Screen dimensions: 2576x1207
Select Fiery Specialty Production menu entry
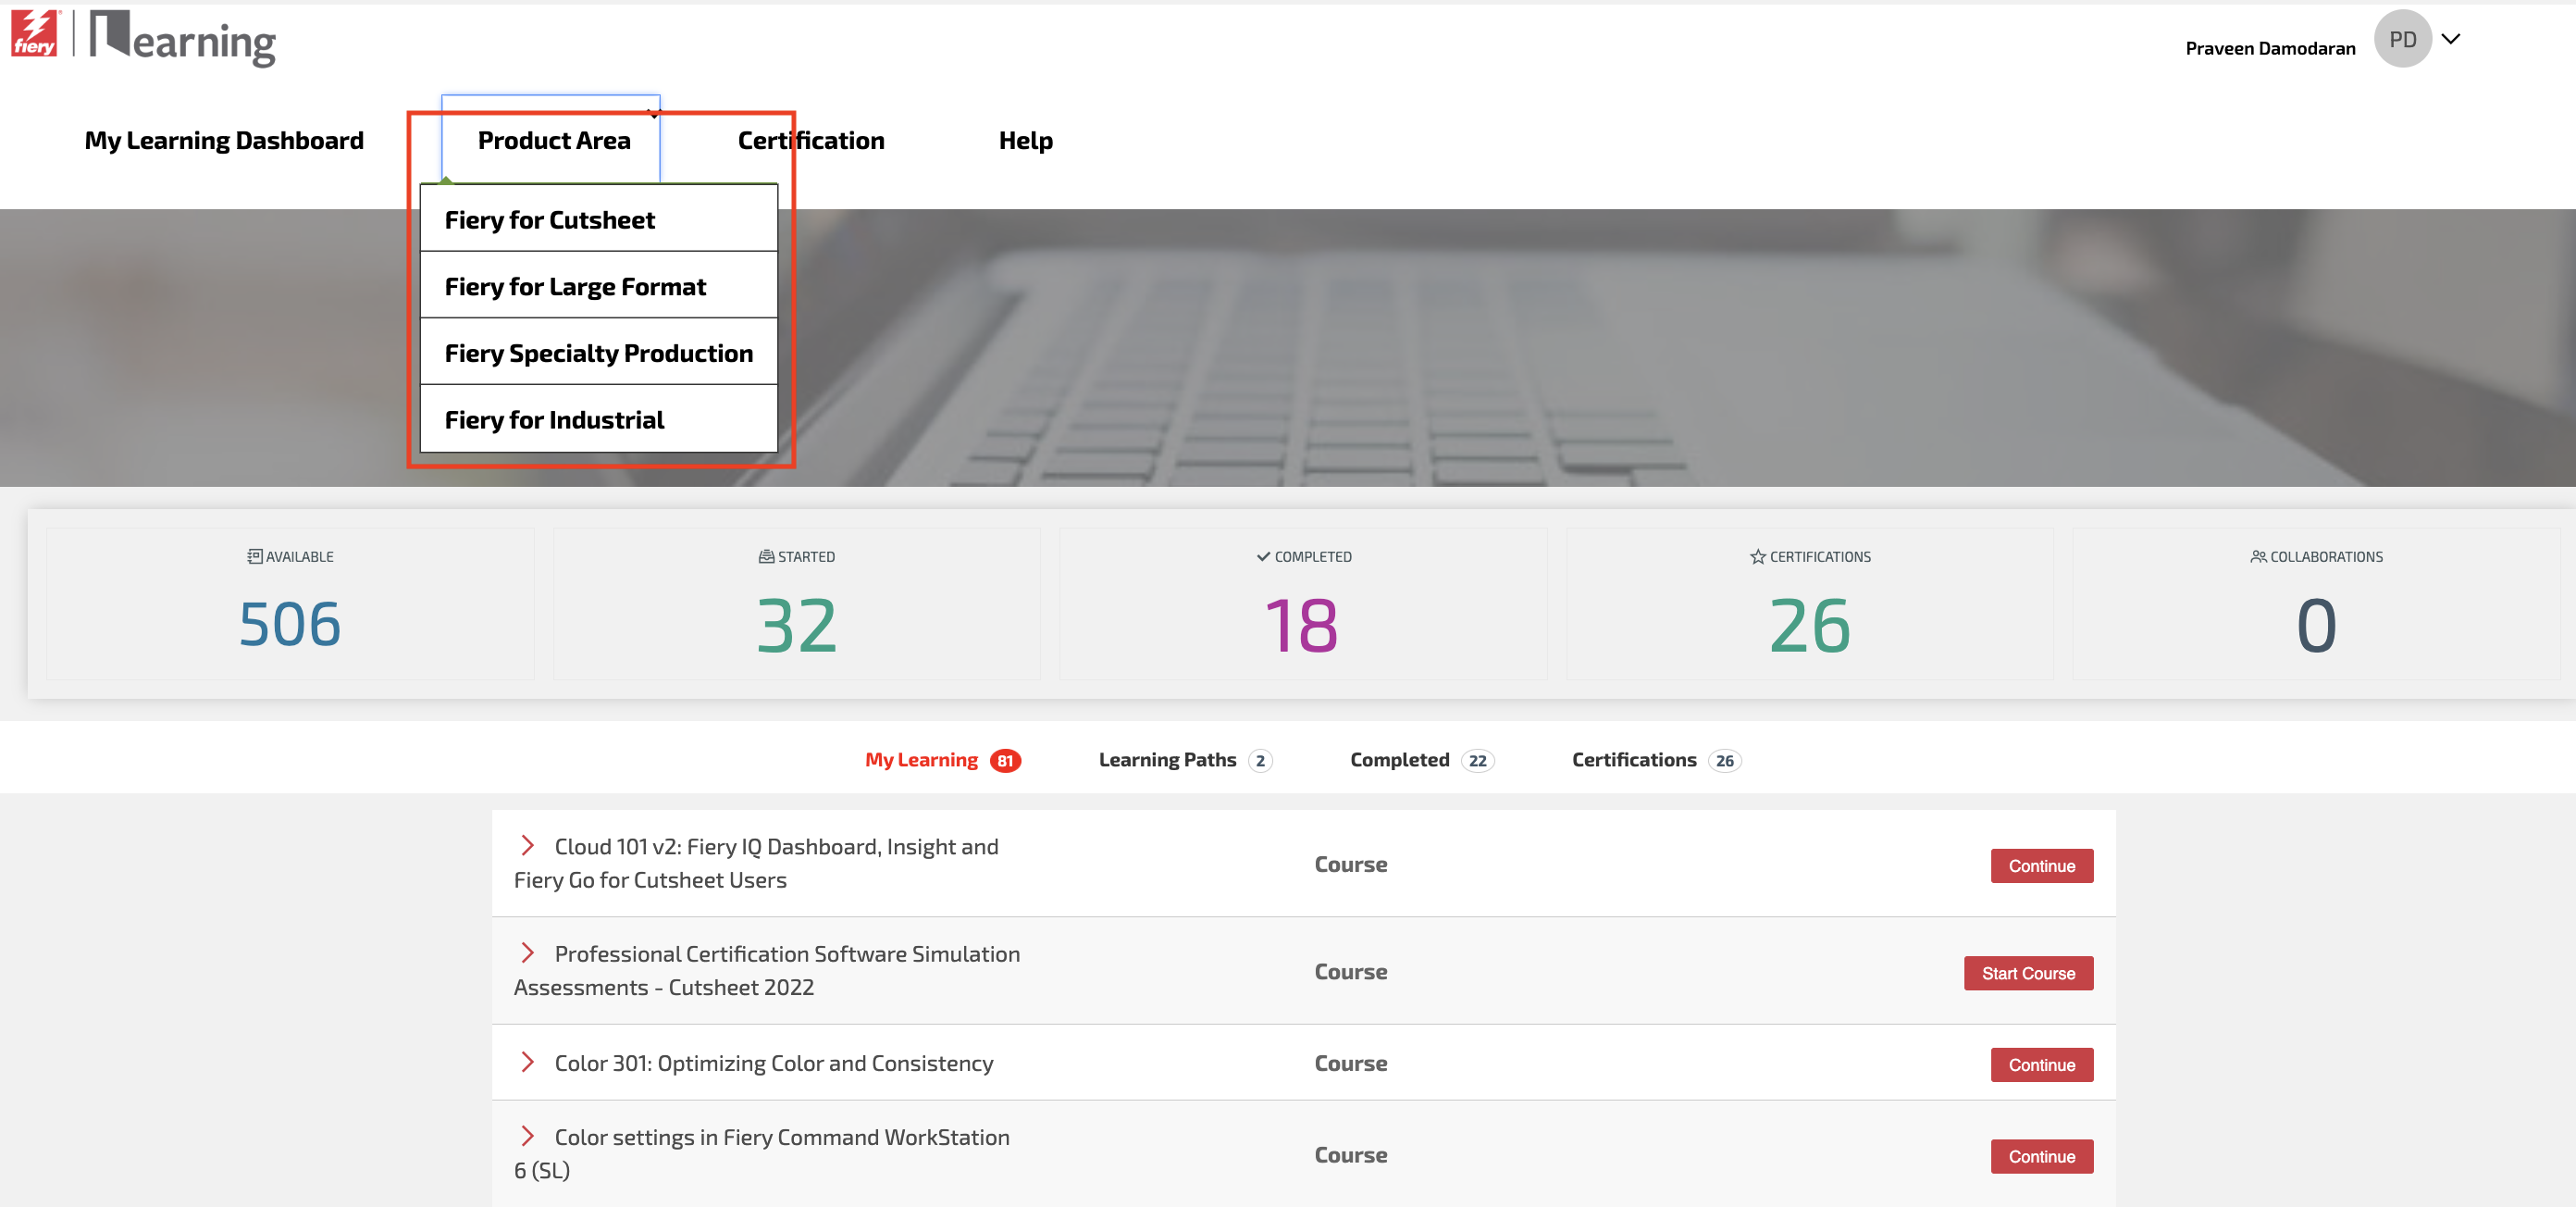tap(598, 353)
